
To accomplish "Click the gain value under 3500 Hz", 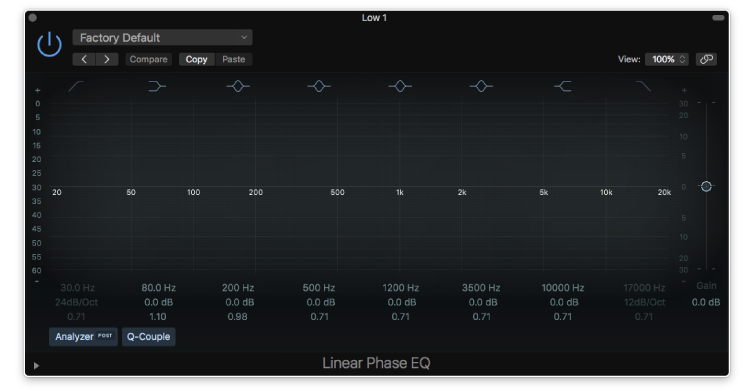I will point(483,302).
